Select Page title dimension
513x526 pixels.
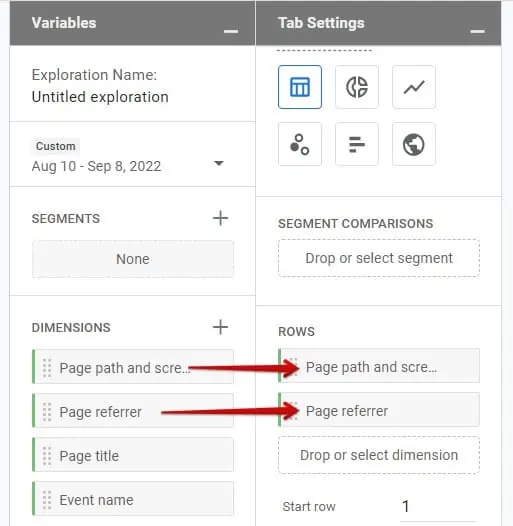point(133,455)
